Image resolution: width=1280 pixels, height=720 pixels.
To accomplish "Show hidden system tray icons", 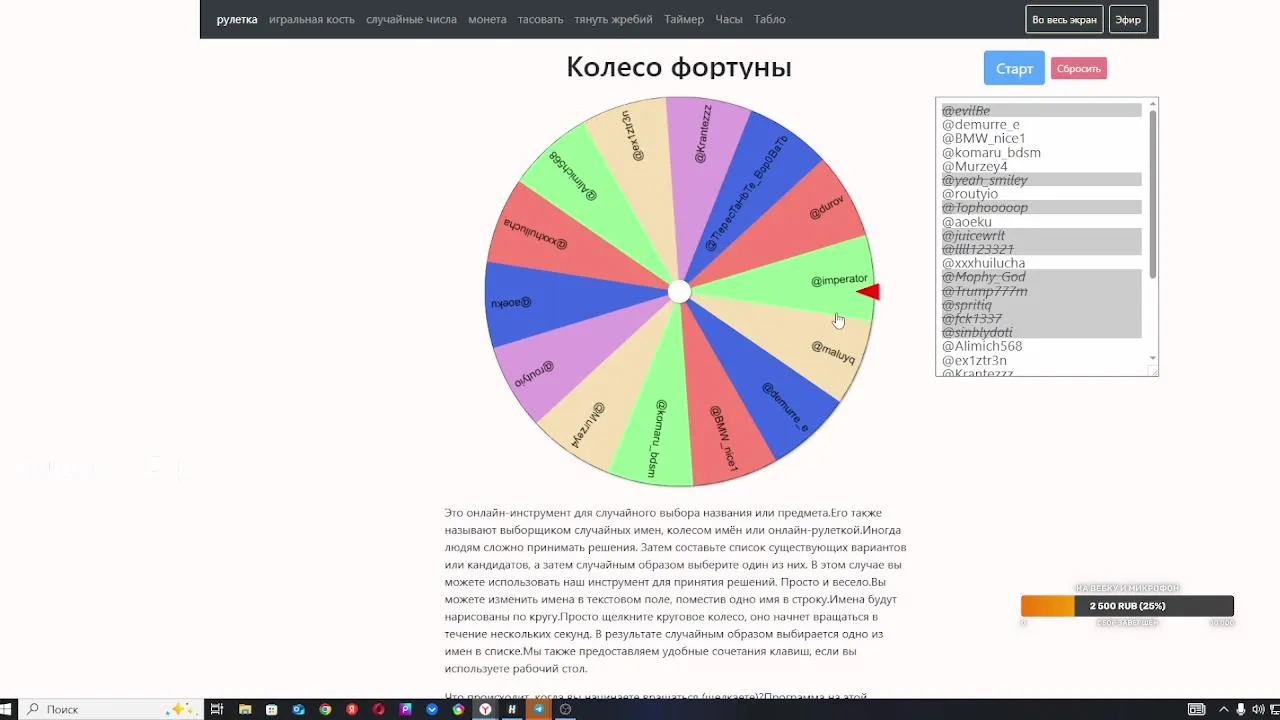I will pyautogui.click(x=1223, y=709).
